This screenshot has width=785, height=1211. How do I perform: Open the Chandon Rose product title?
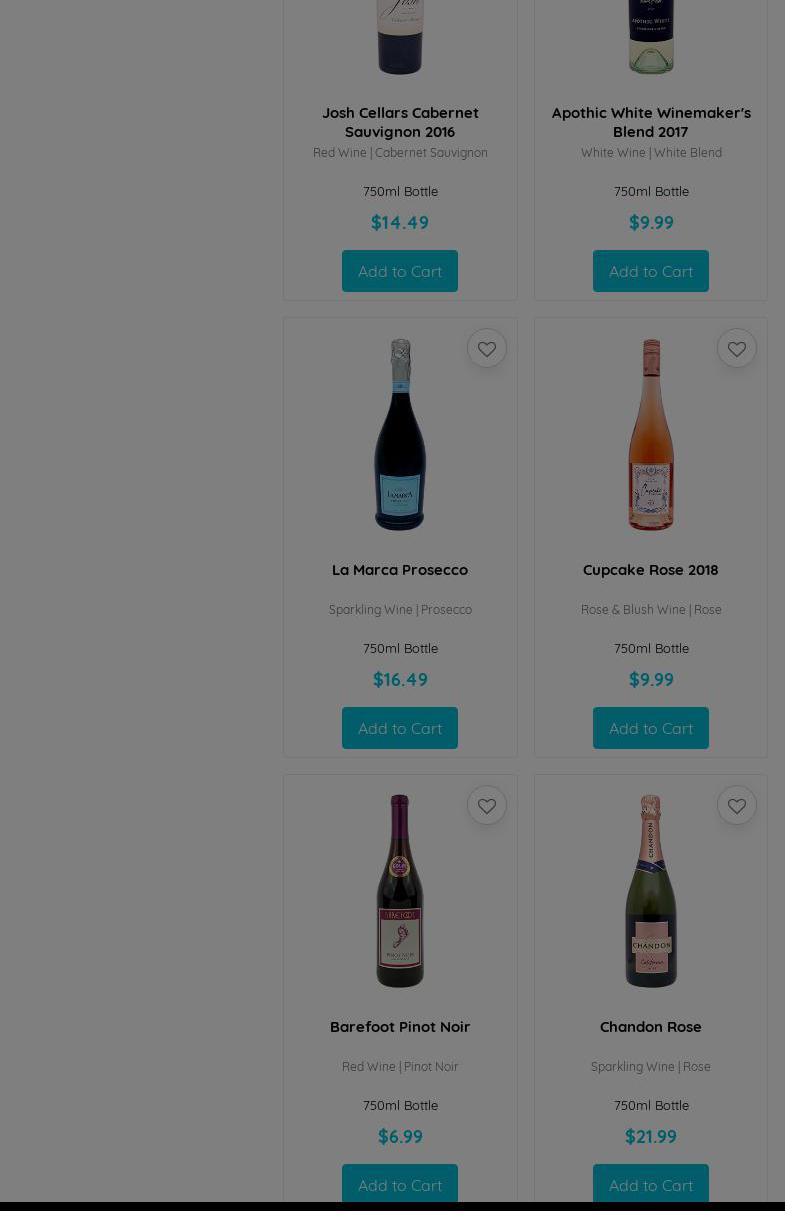[x=651, y=1027]
